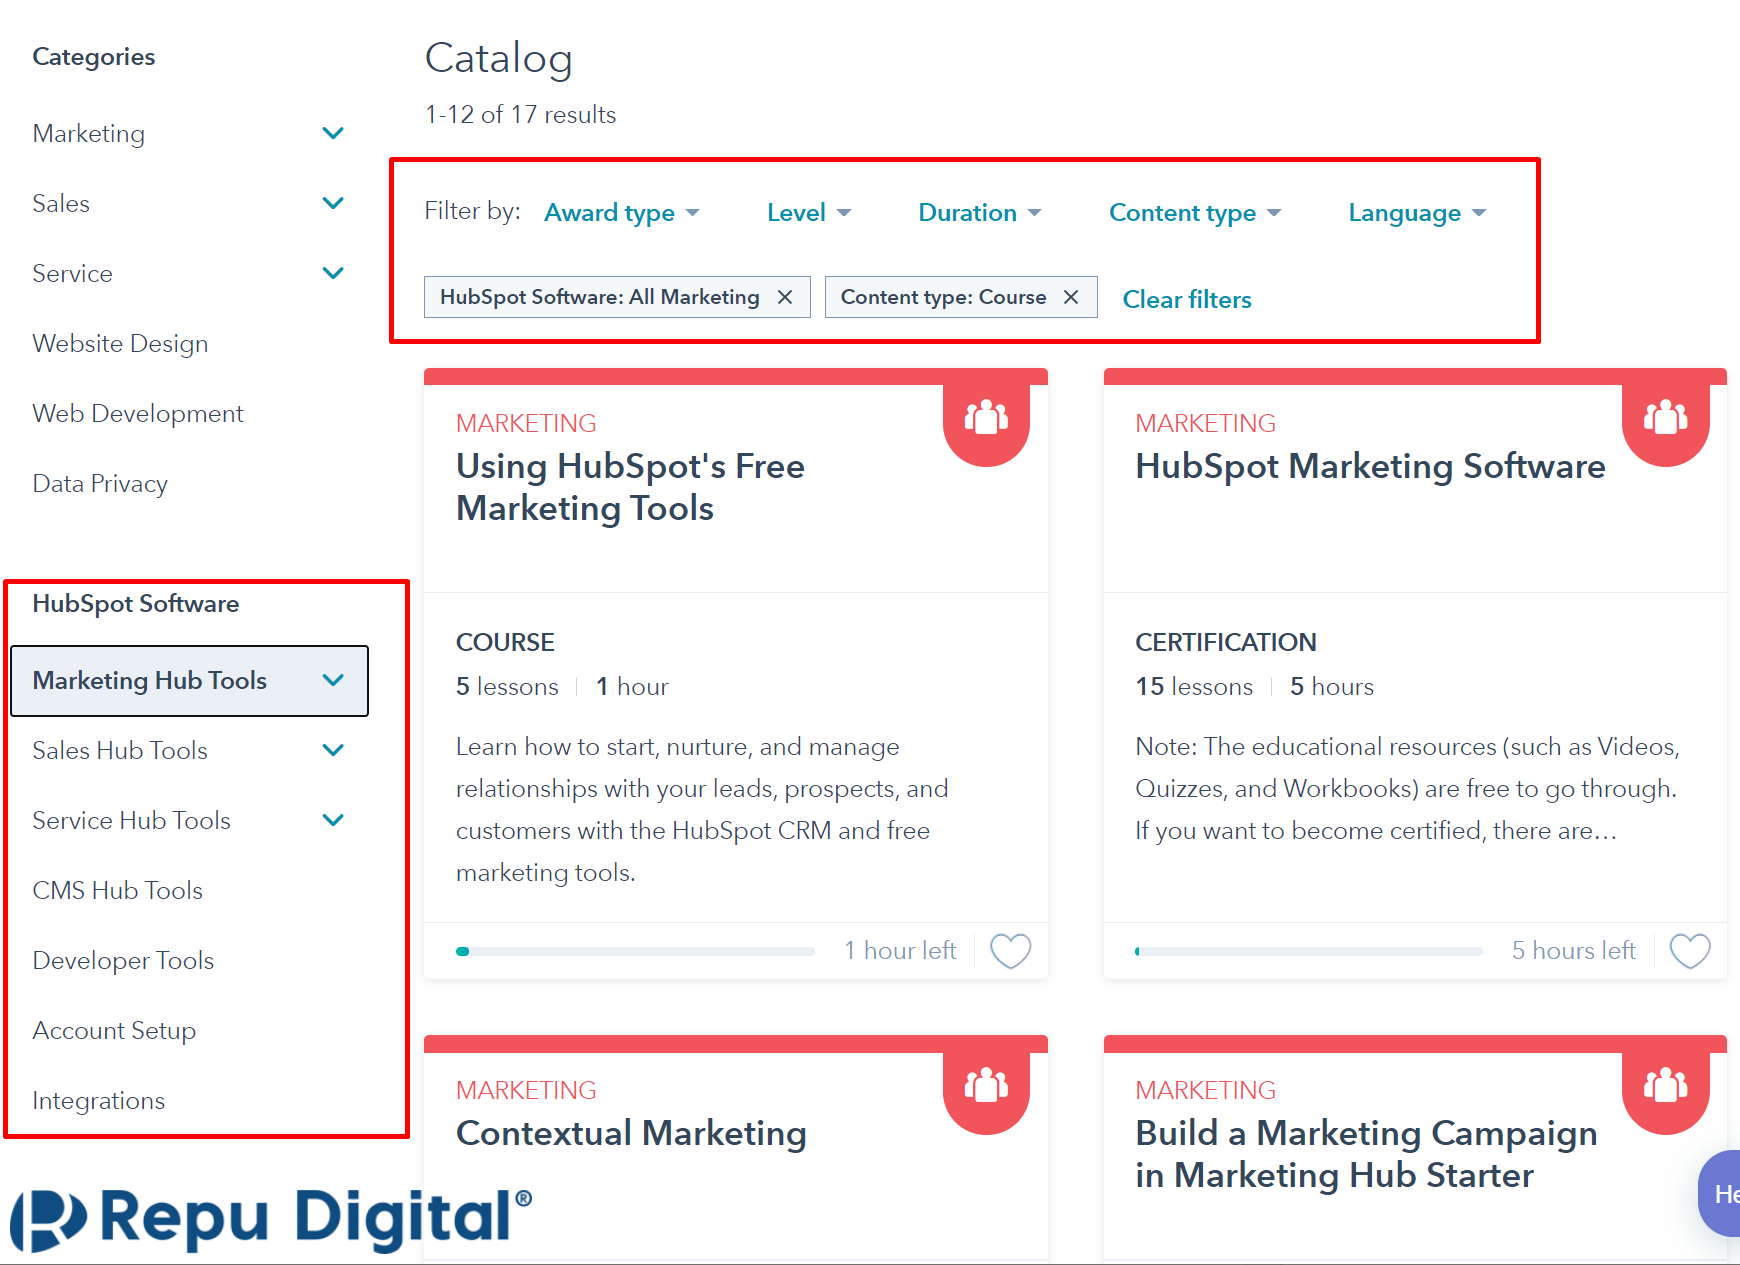Open the Help widget at the right edge
Screen dimensions: 1740x1265
point(1720,1193)
